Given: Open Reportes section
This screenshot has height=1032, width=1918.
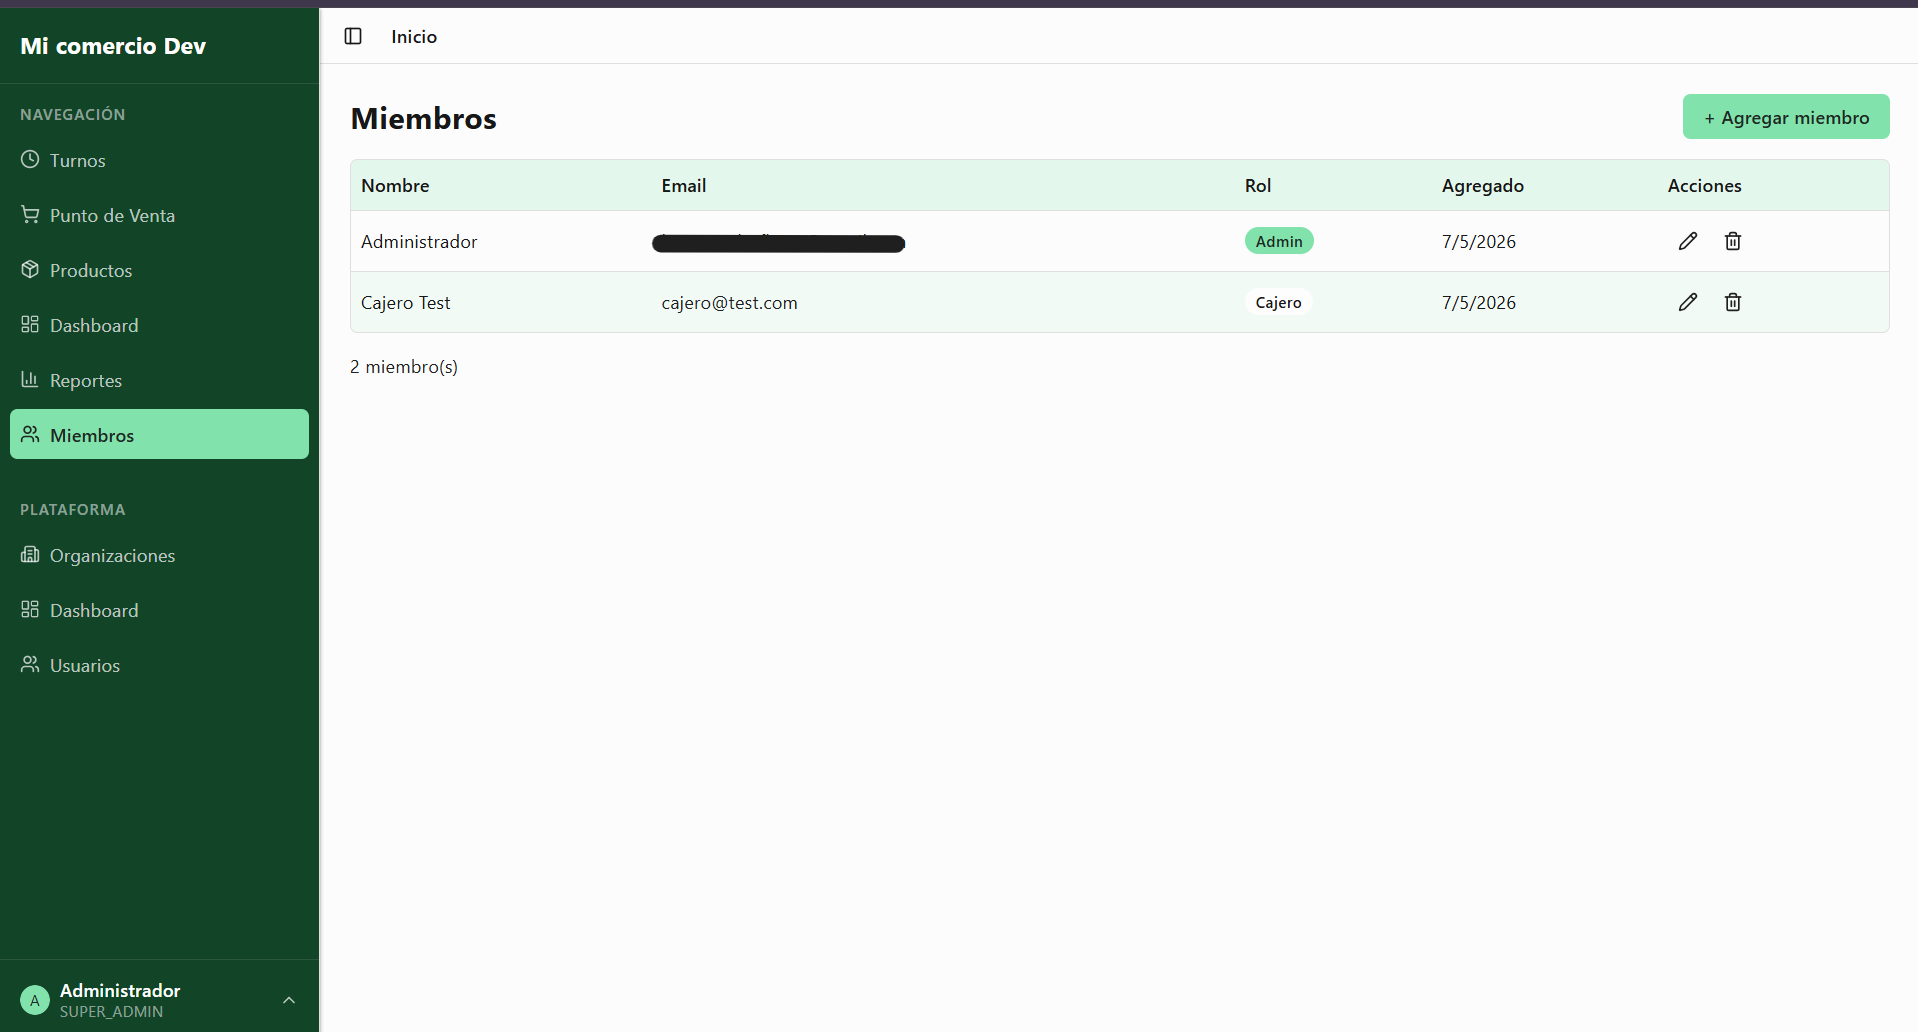Looking at the screenshot, I should tap(159, 380).
